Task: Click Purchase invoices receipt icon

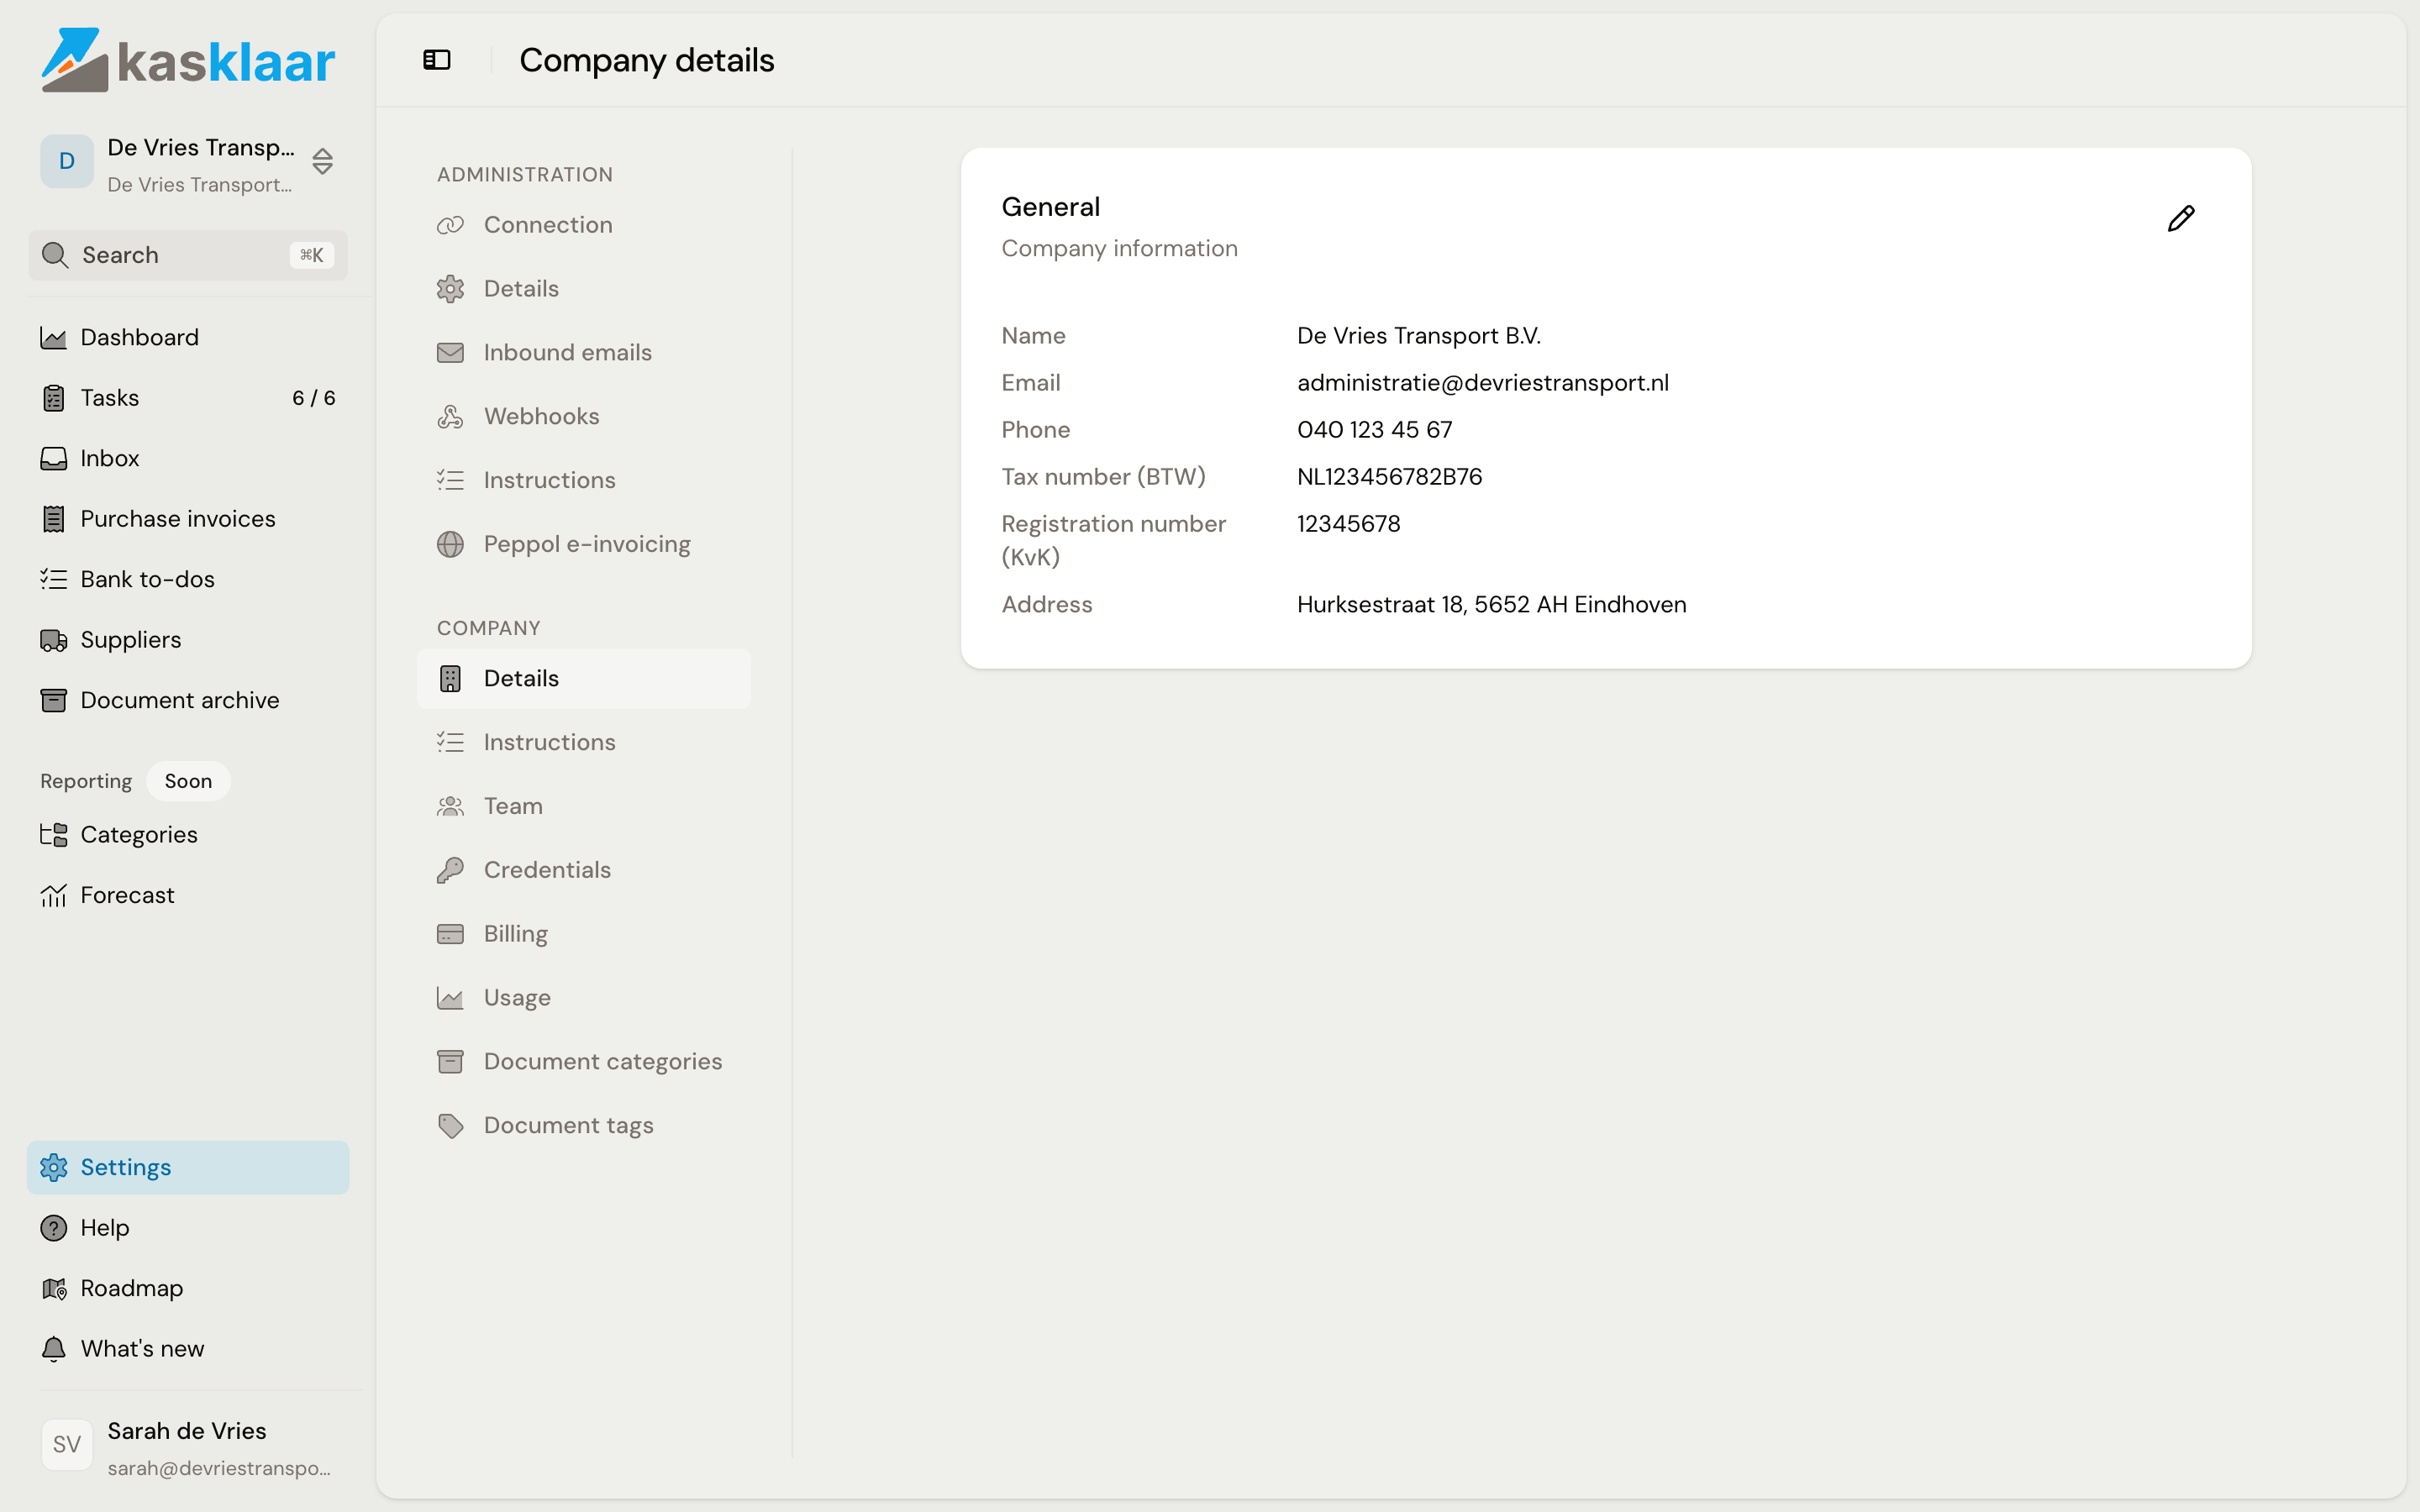Action: 53,519
